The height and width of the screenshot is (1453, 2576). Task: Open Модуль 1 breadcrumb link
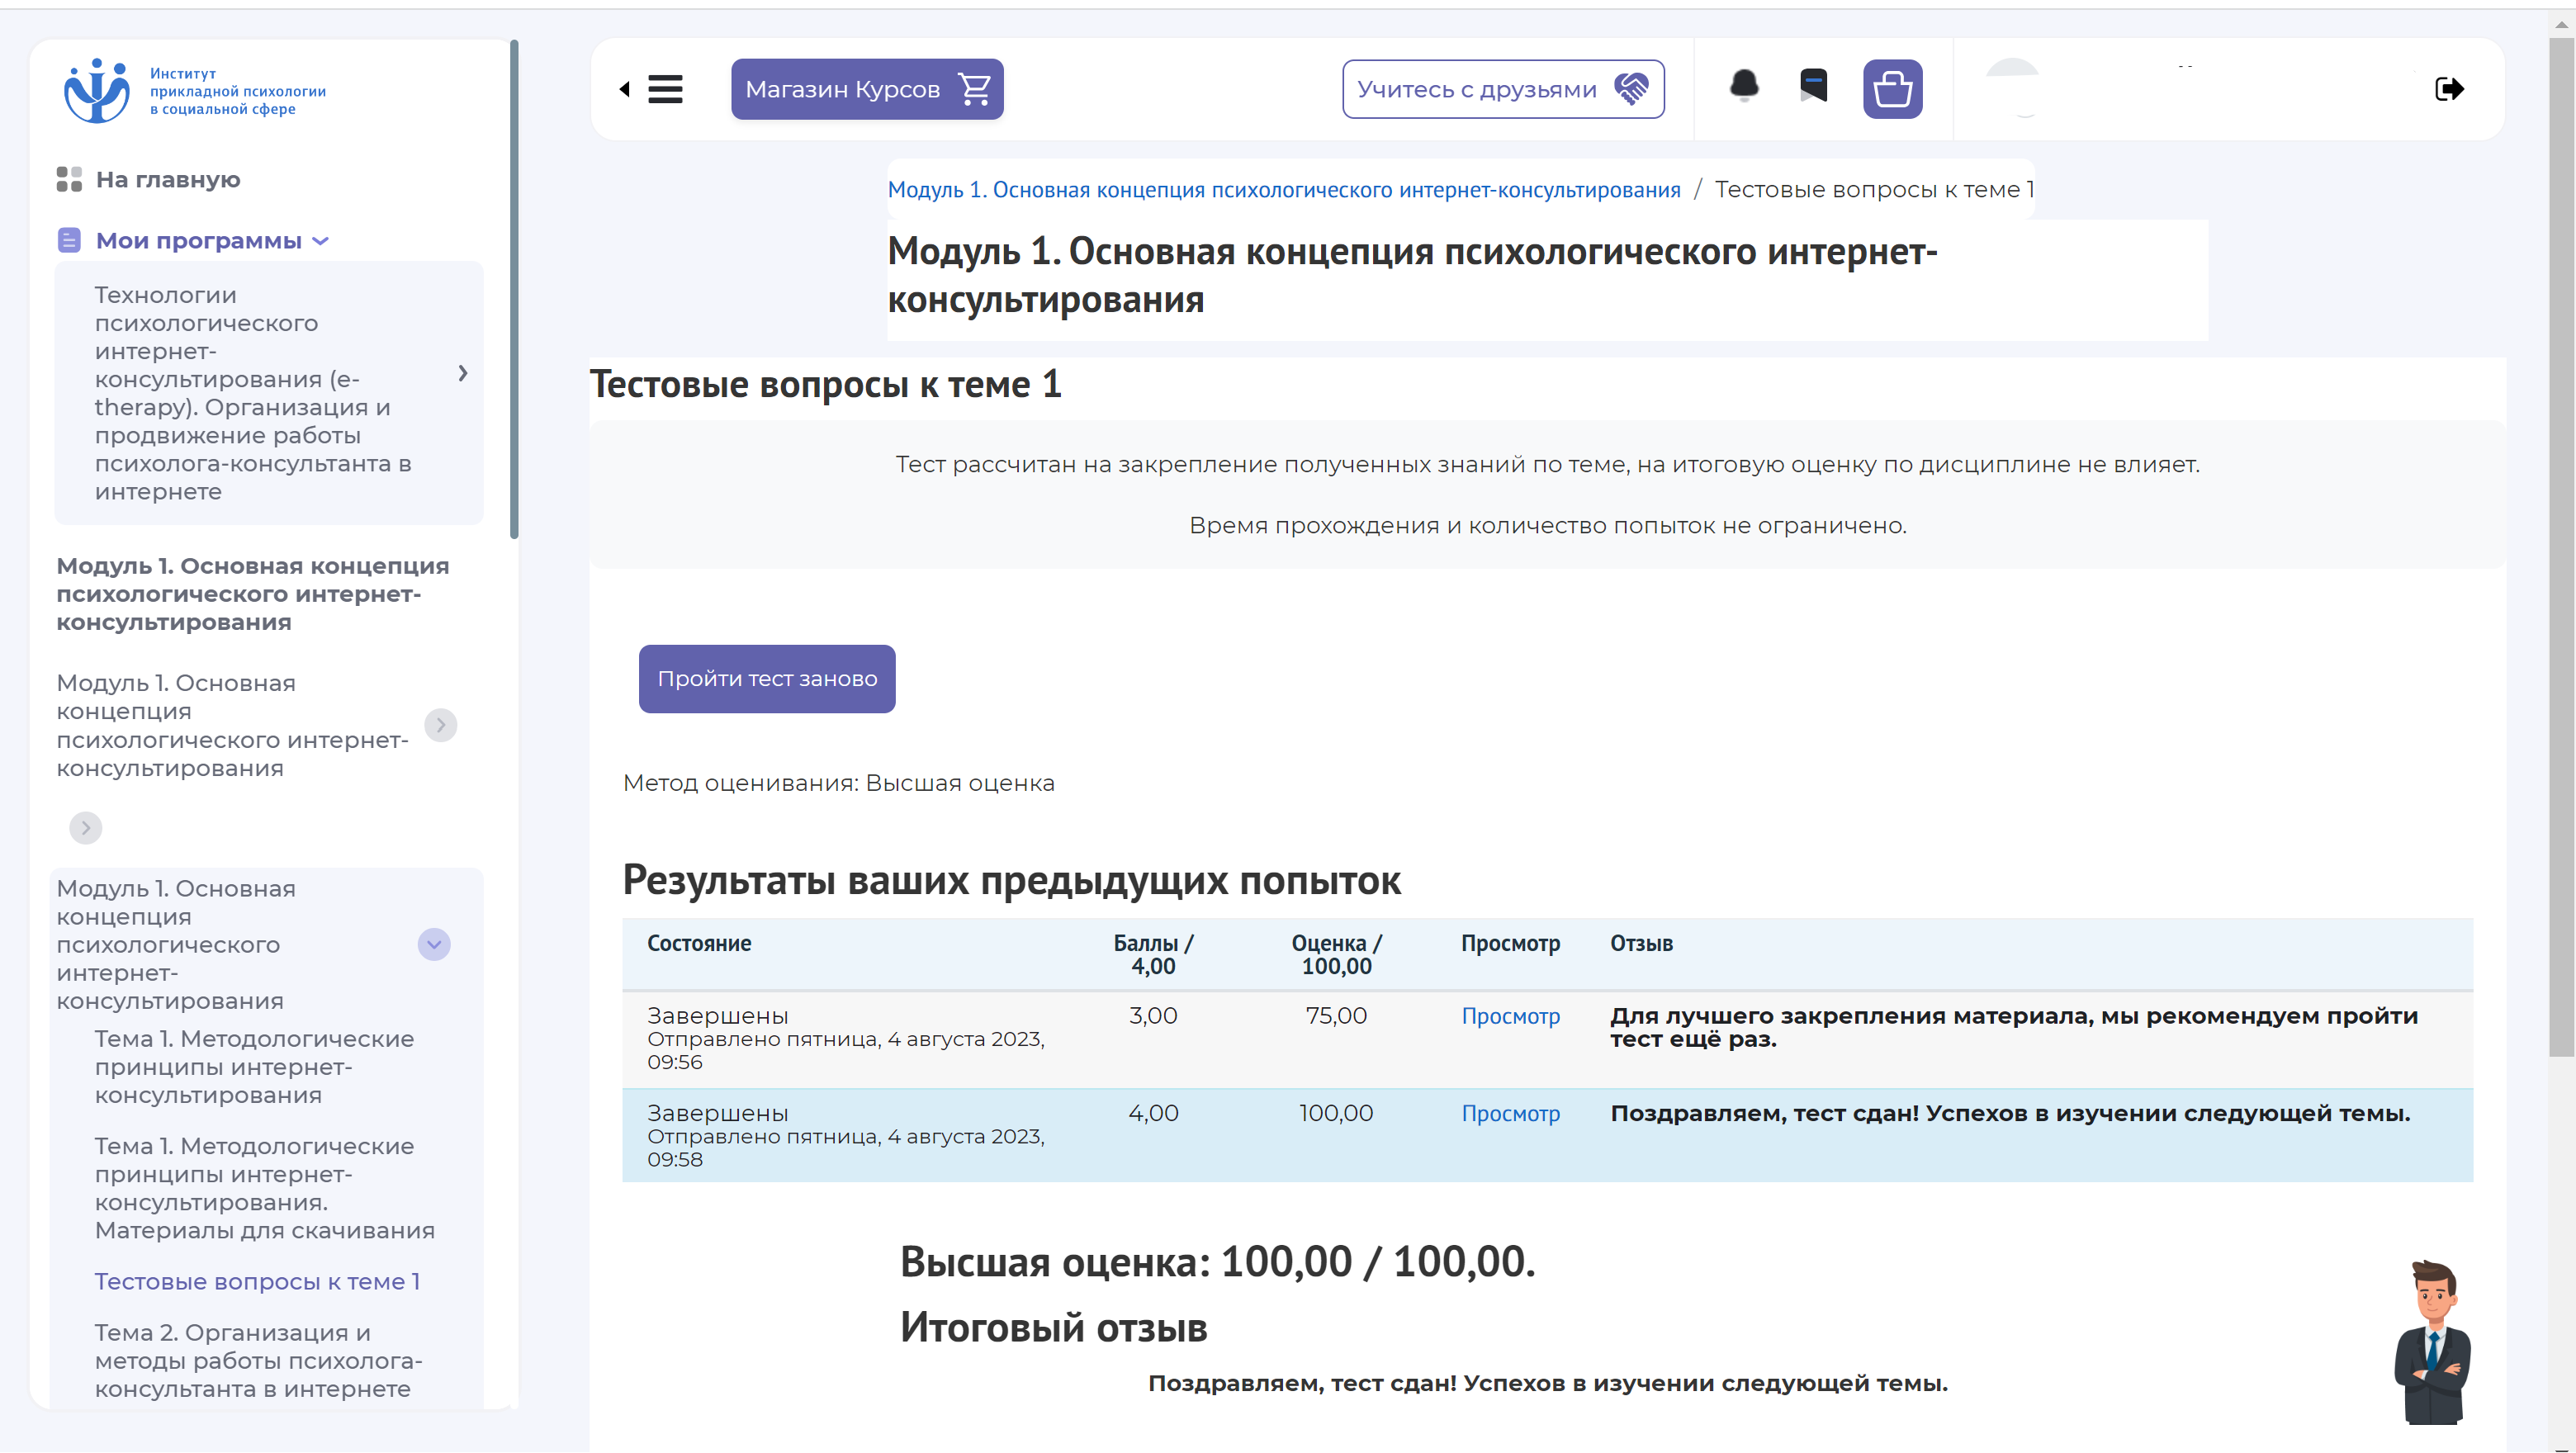pos(1284,189)
